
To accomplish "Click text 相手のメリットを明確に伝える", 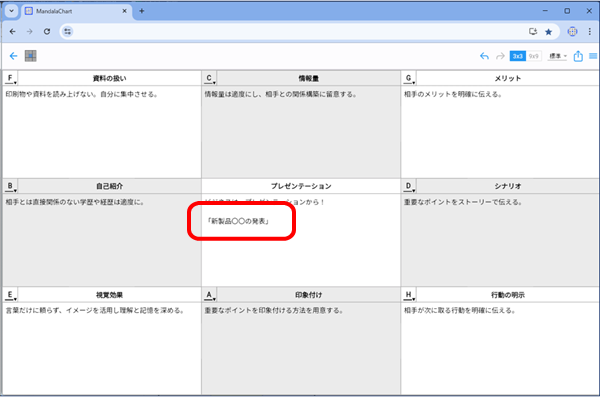I will coord(453,94).
